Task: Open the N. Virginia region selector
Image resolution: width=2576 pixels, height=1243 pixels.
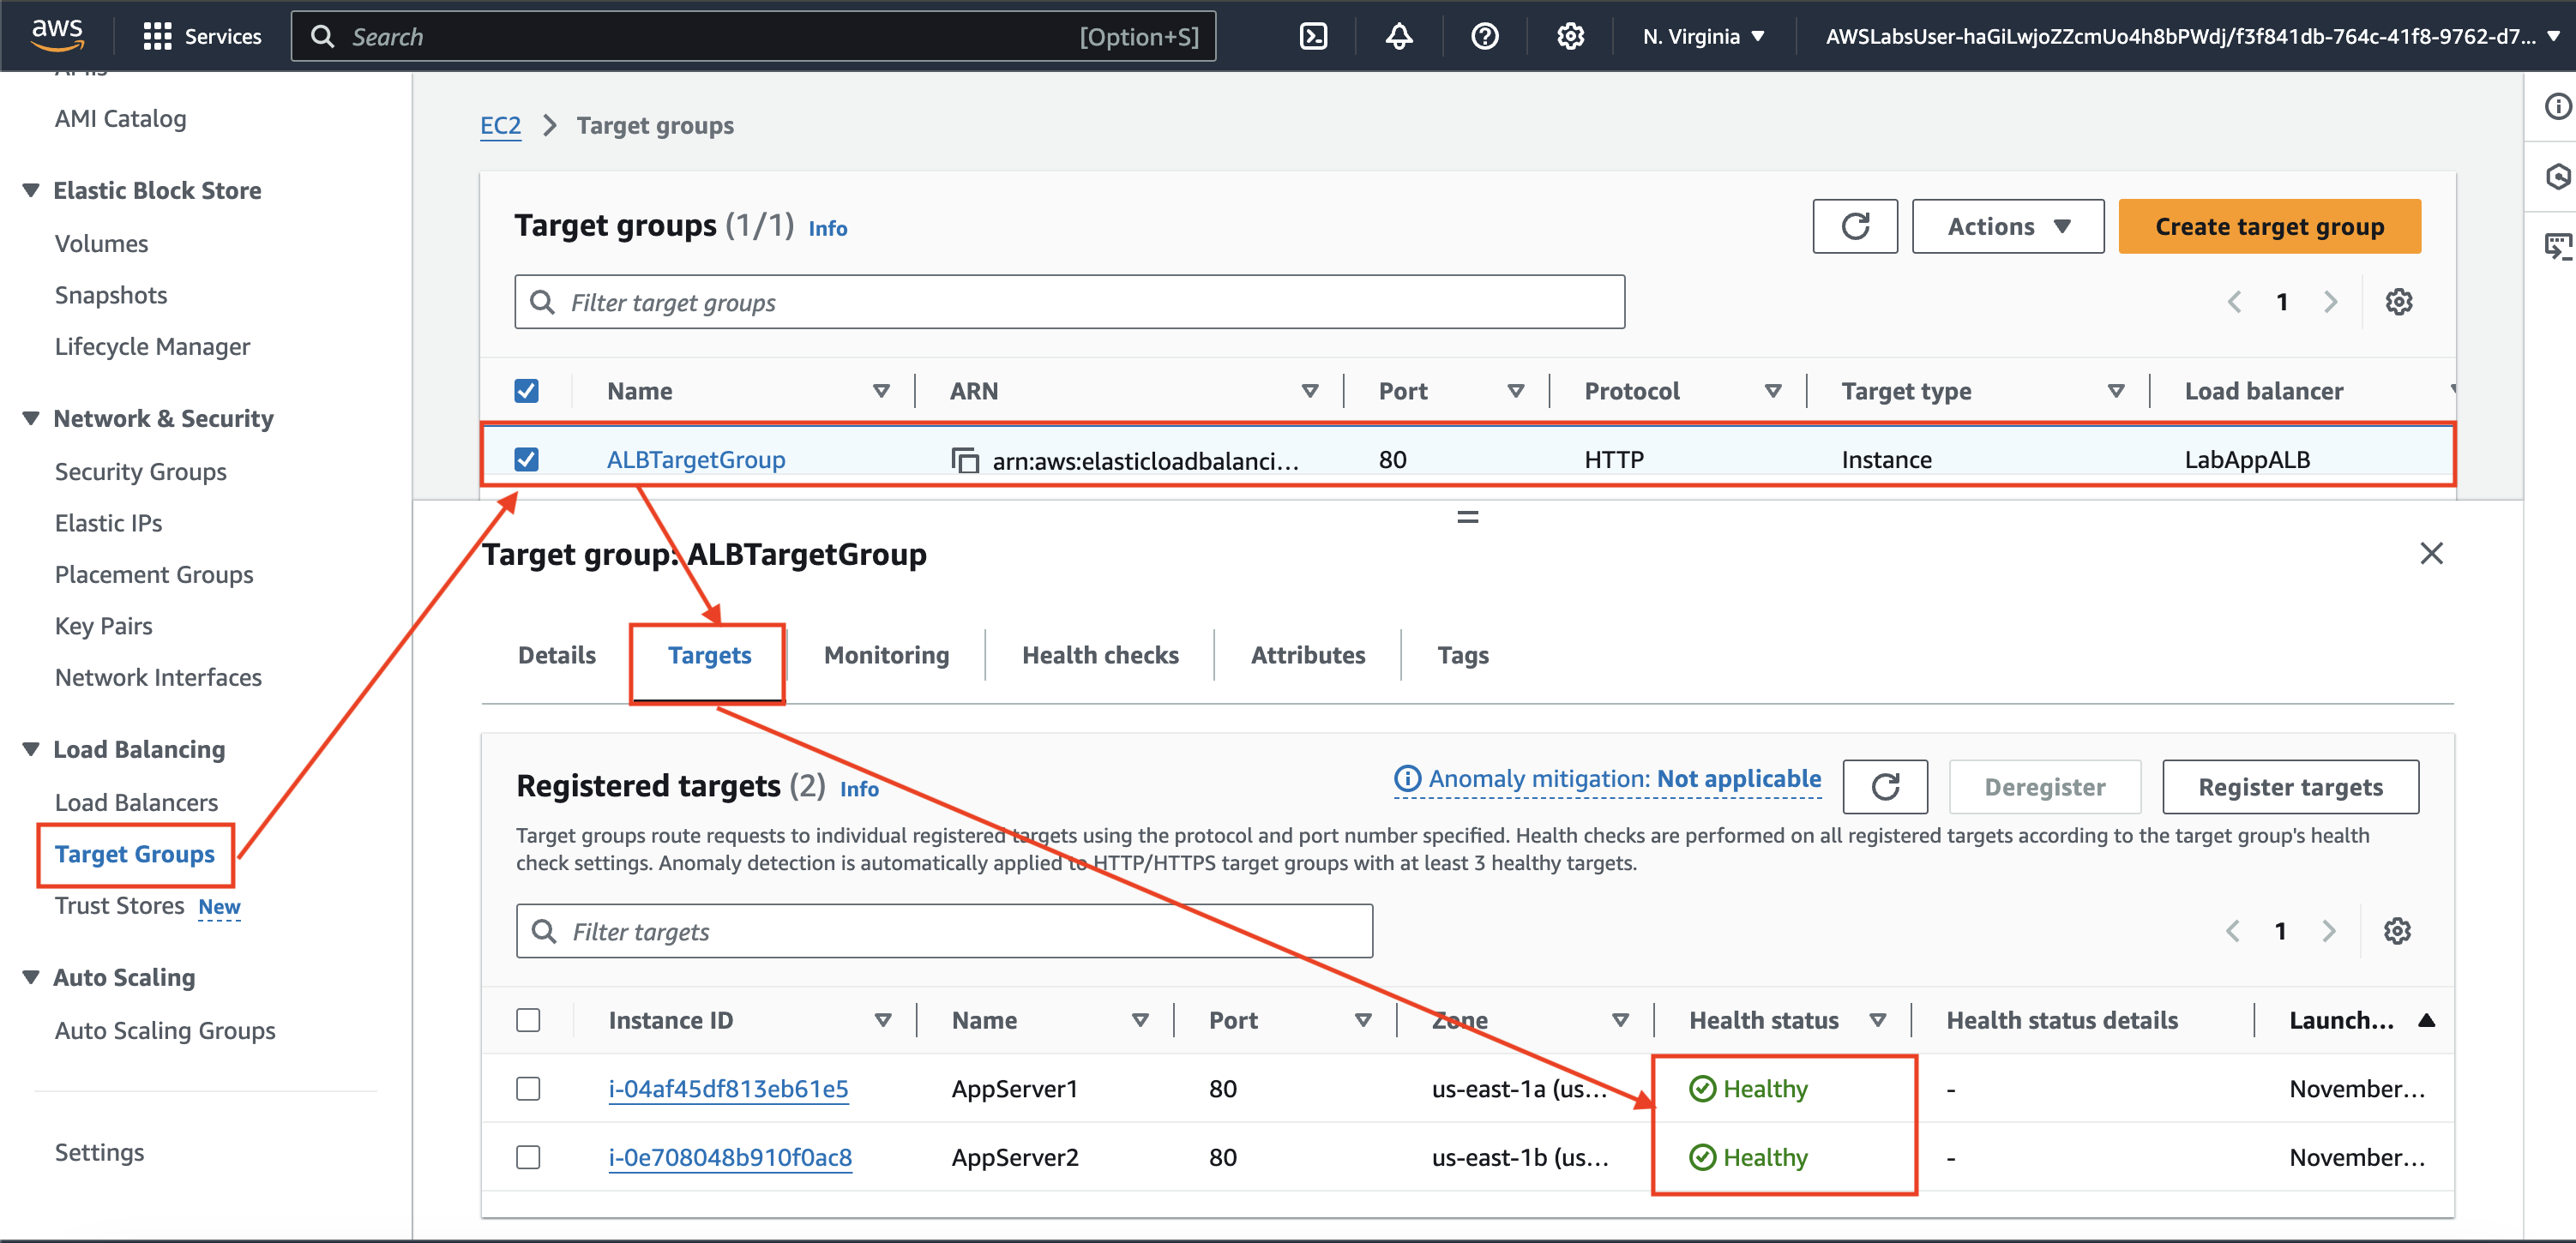Action: point(1703,37)
